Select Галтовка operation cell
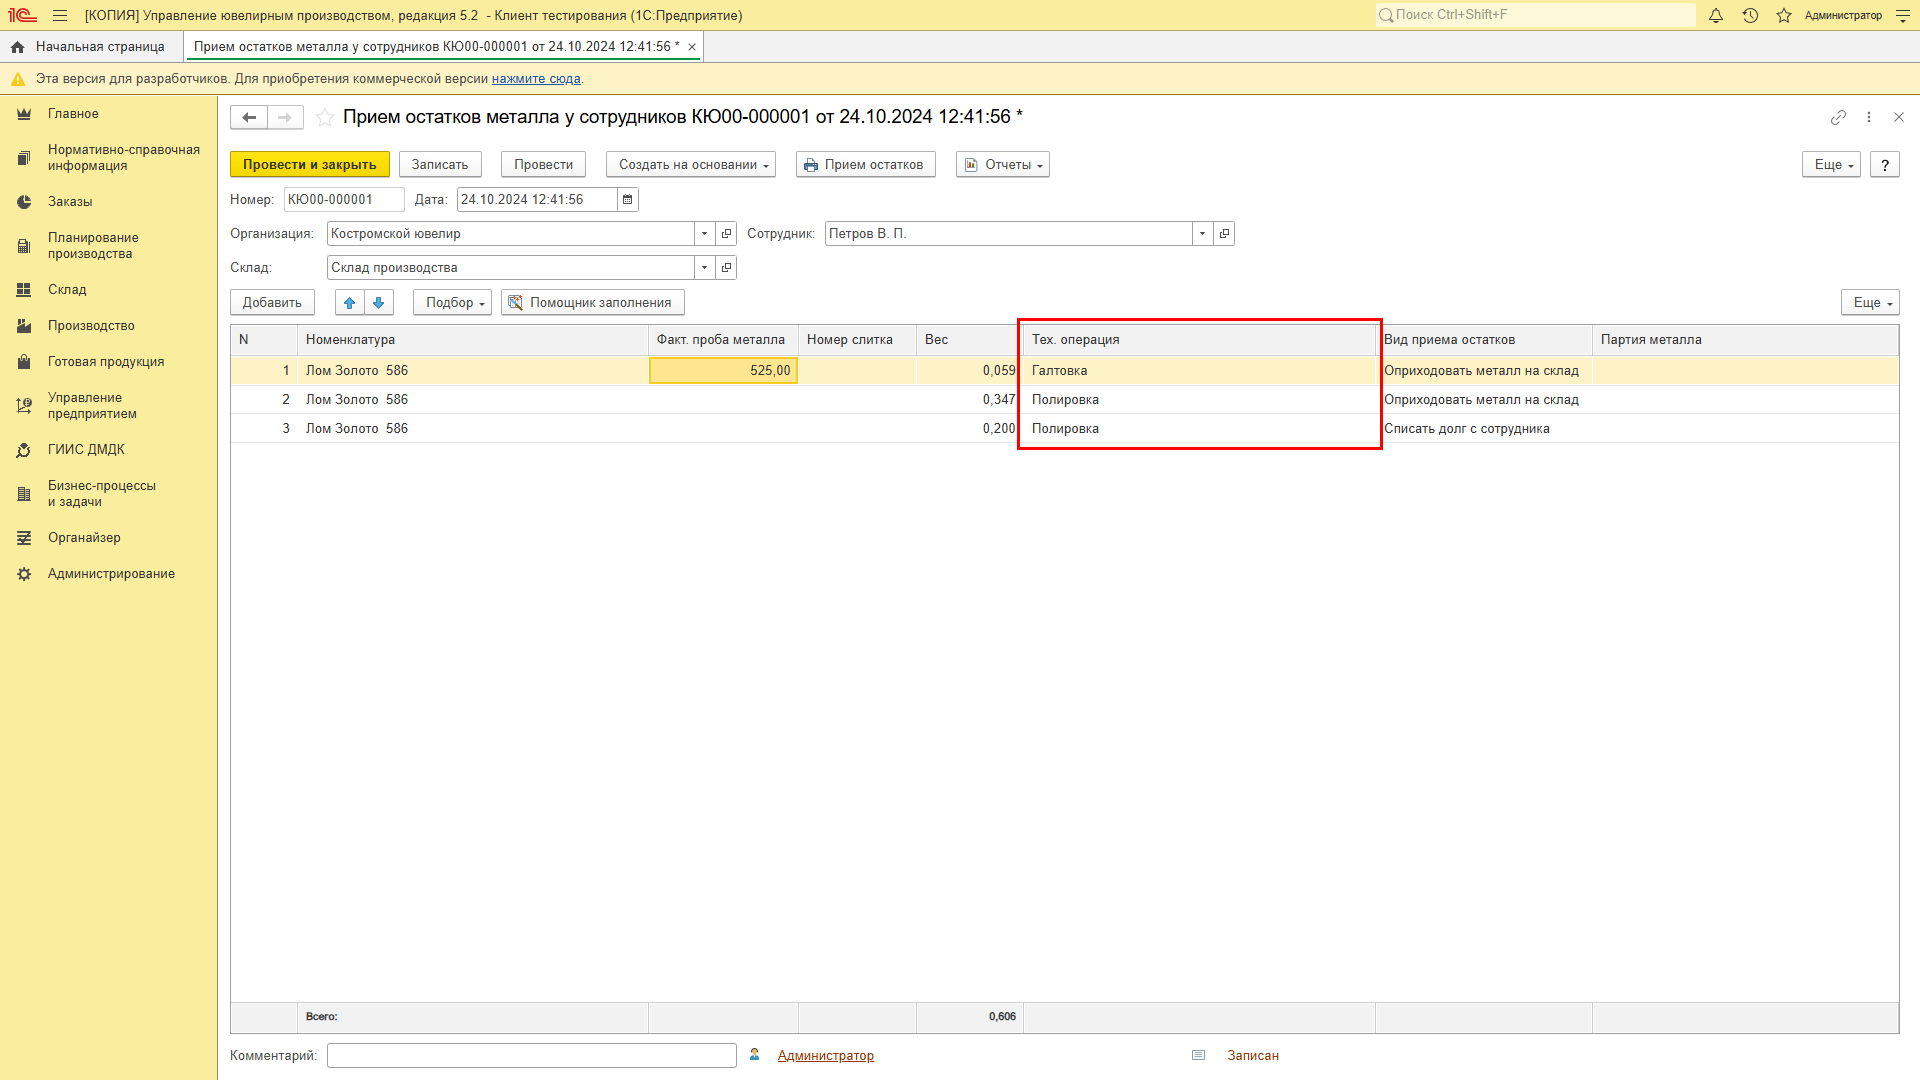 1199,371
